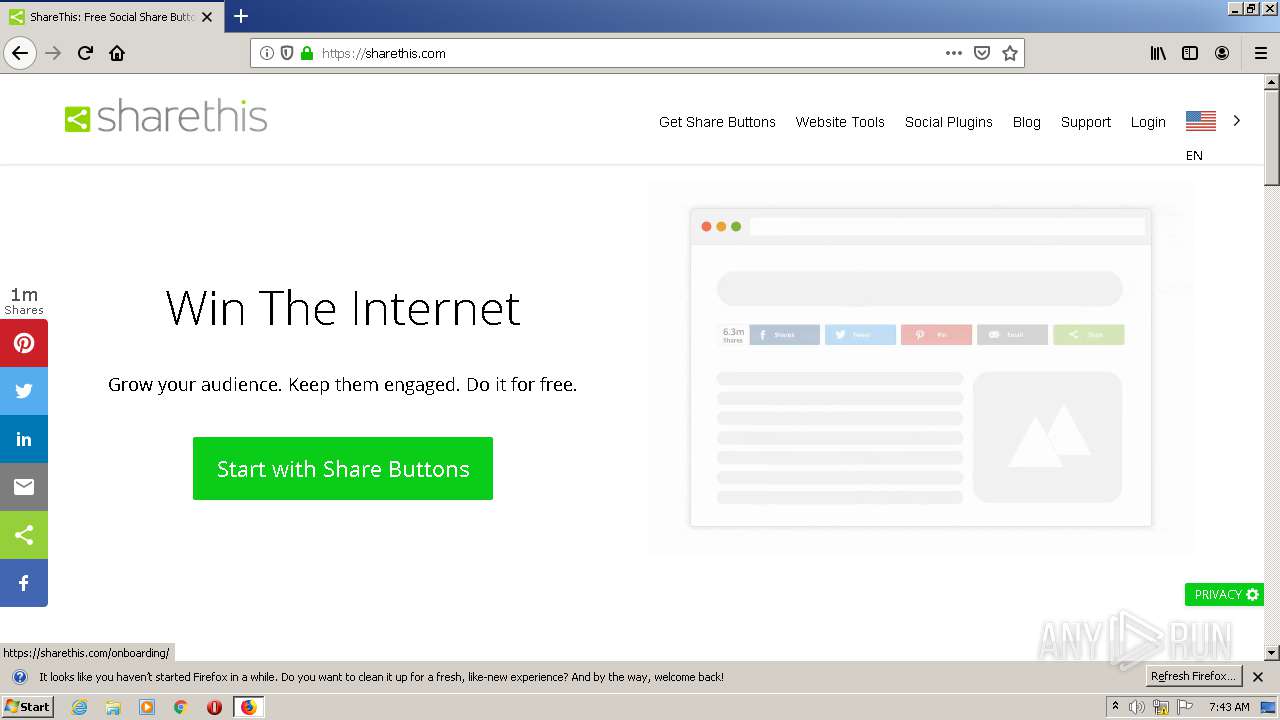Launch Internet Explorer from the taskbar
Image resolution: width=1280 pixels, height=720 pixels.
[80, 707]
